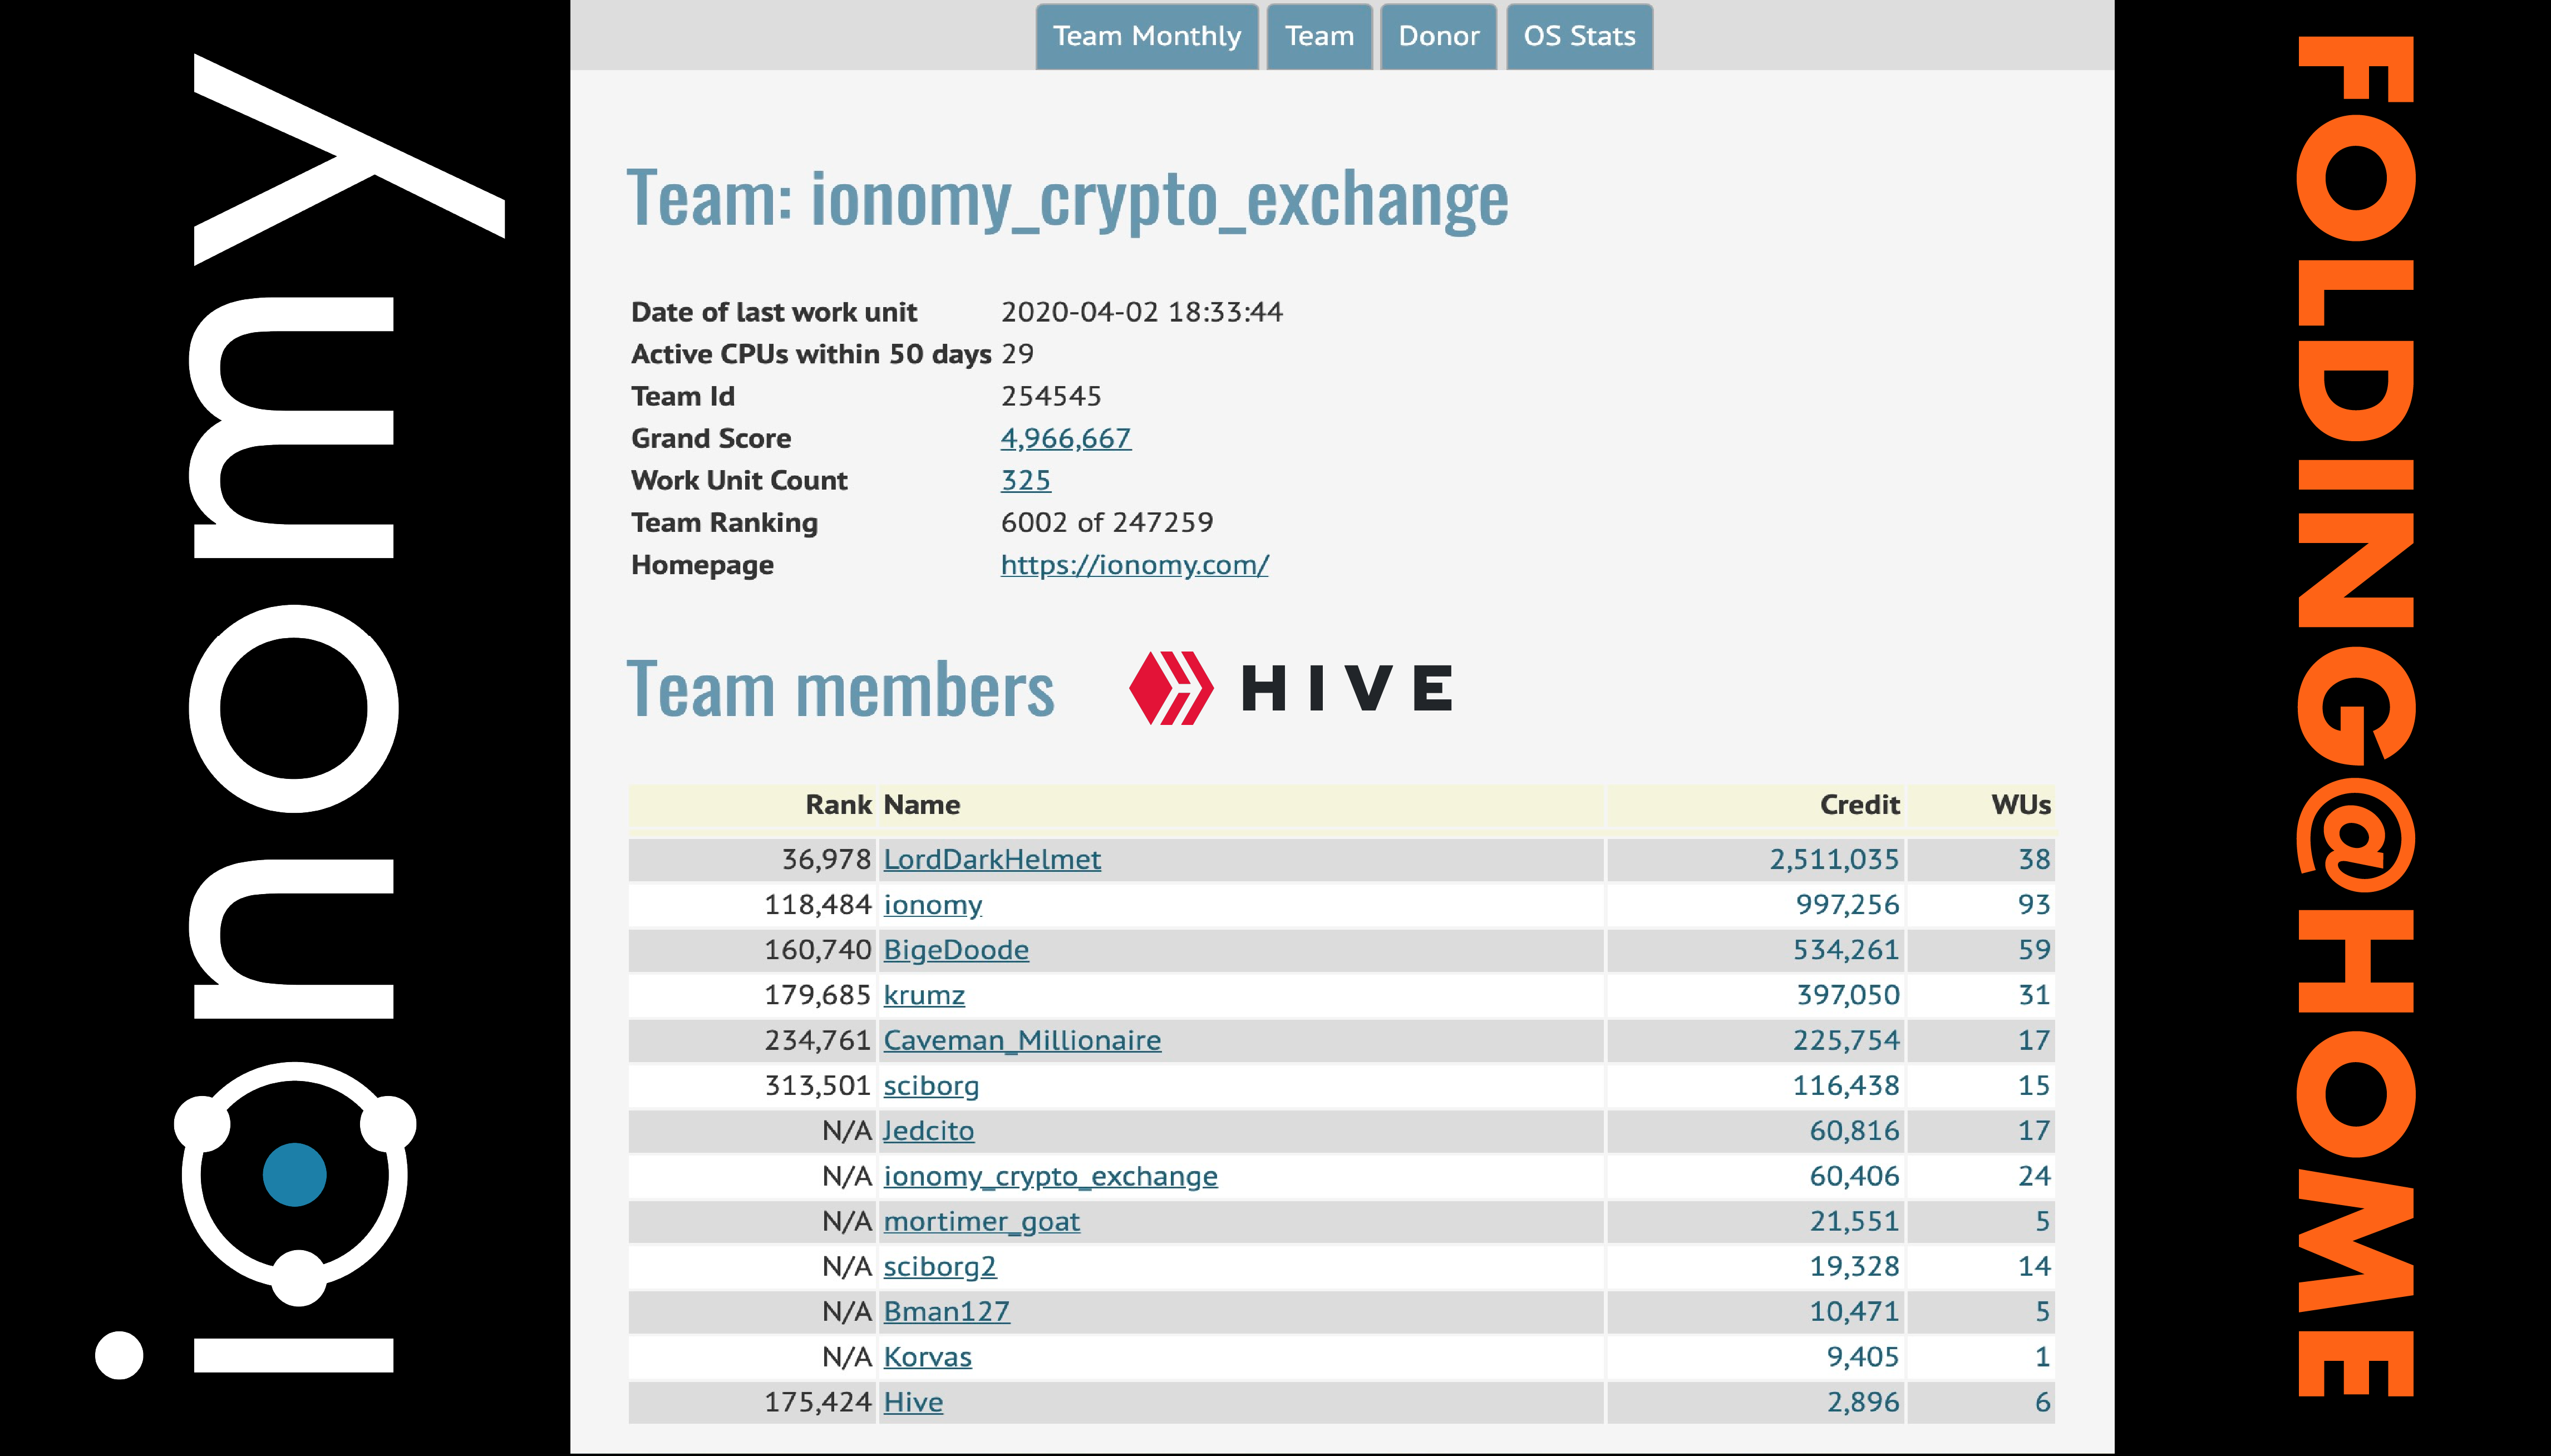Open LordDarkHelmet member link
The height and width of the screenshot is (1456, 2551).
click(x=992, y=859)
